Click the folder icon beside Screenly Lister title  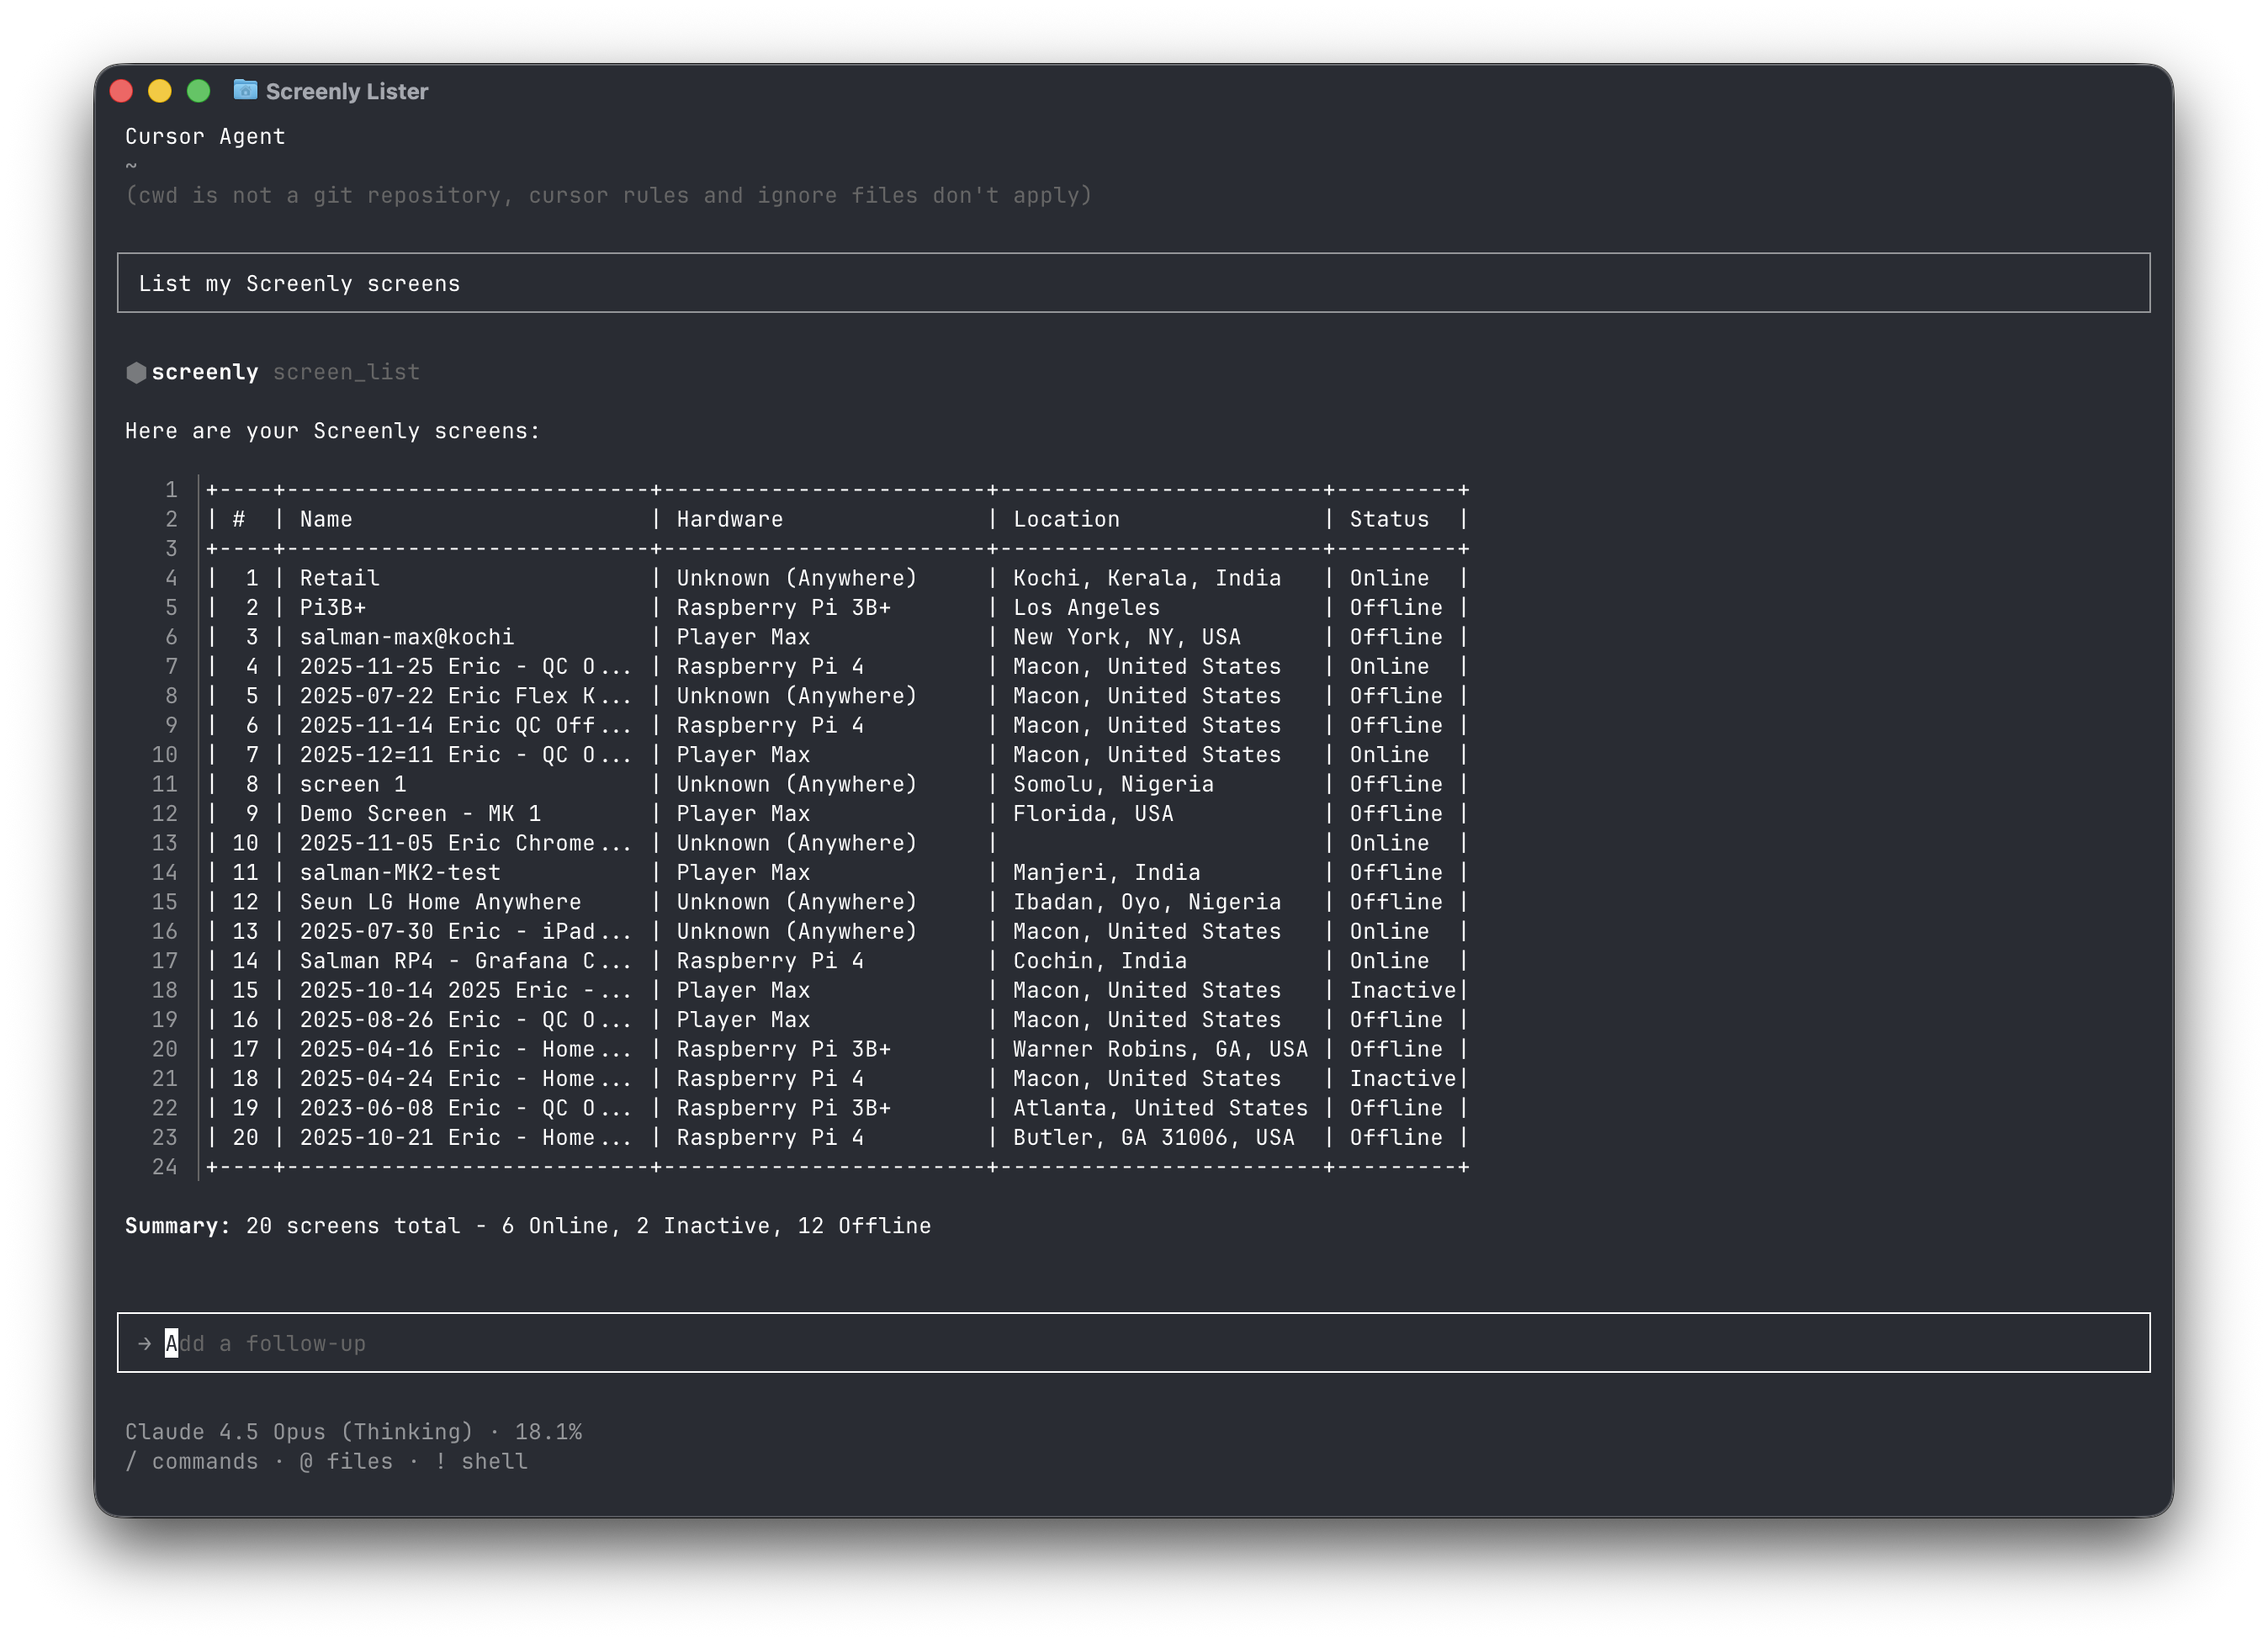(245, 90)
